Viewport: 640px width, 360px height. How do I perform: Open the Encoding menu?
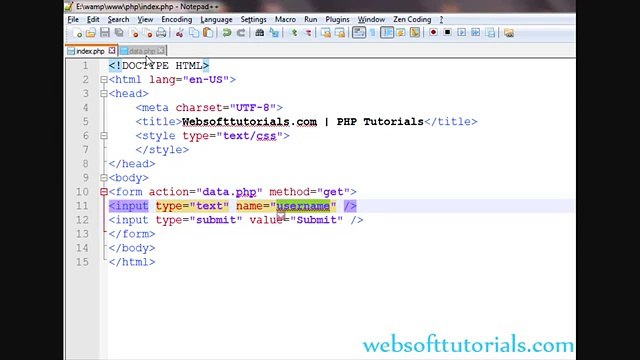pyautogui.click(x=176, y=20)
